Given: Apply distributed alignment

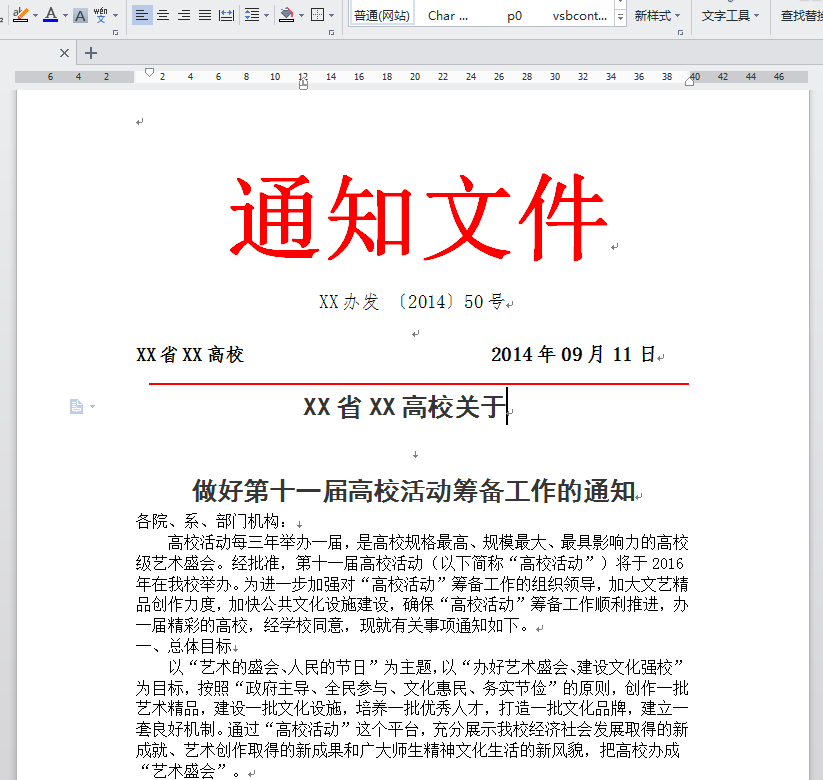Looking at the screenshot, I should (x=226, y=15).
